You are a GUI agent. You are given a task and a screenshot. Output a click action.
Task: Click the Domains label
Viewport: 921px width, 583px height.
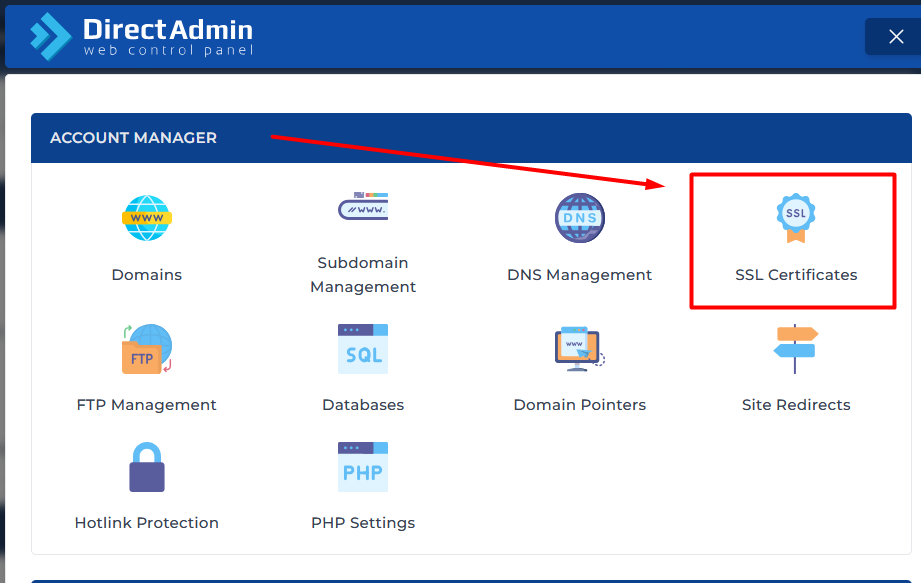click(x=147, y=275)
